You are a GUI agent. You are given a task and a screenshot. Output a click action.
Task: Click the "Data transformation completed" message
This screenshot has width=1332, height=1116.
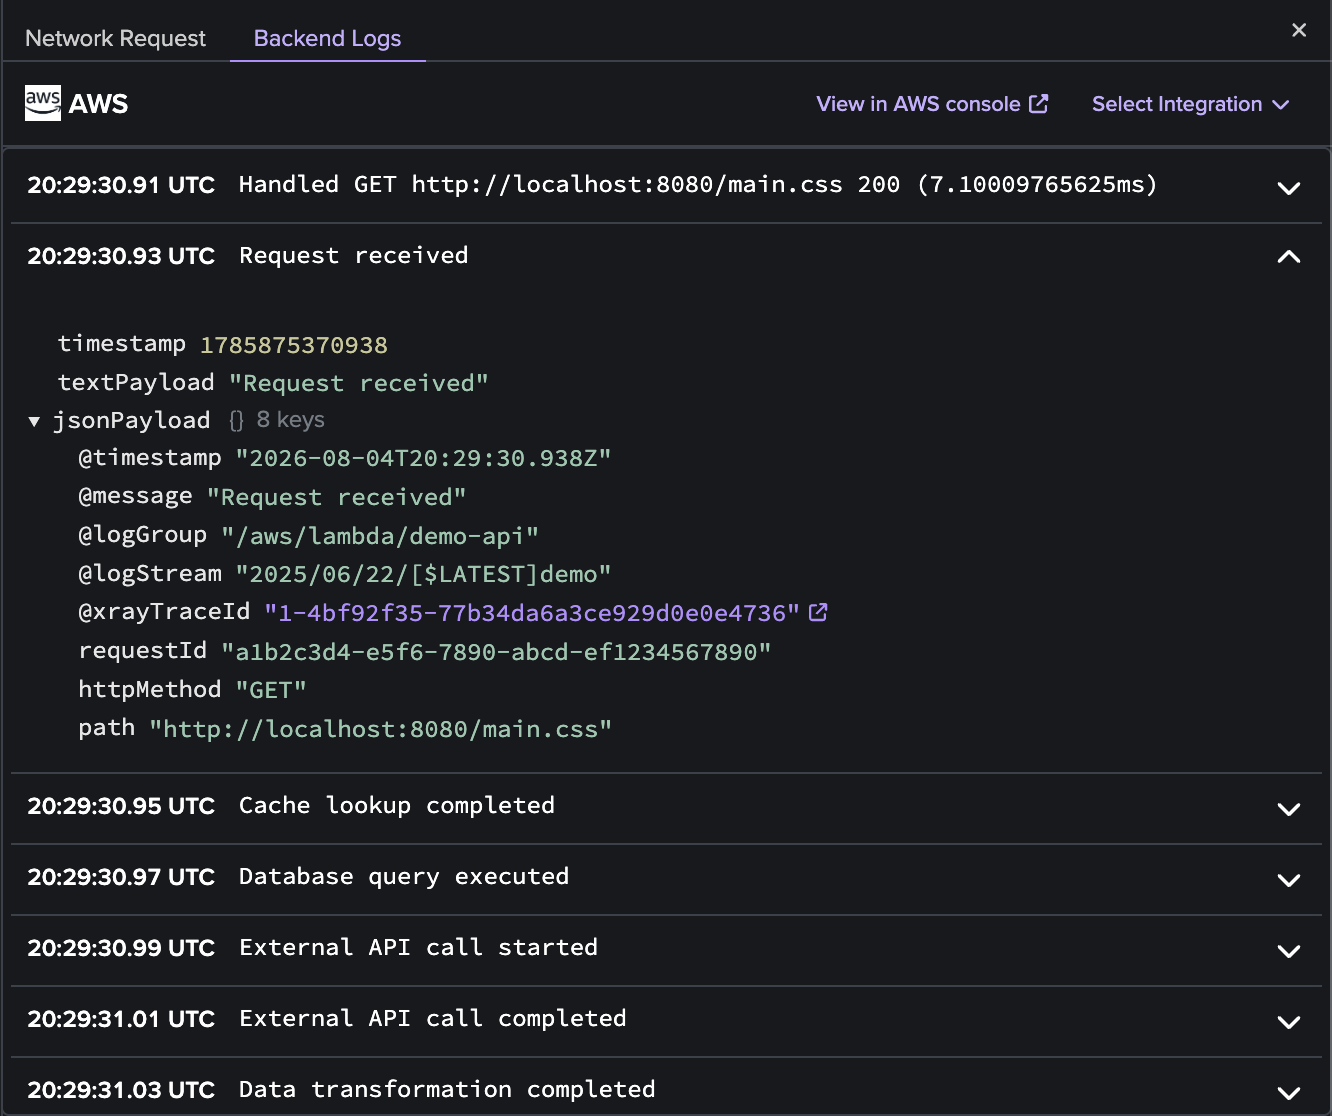(447, 1090)
